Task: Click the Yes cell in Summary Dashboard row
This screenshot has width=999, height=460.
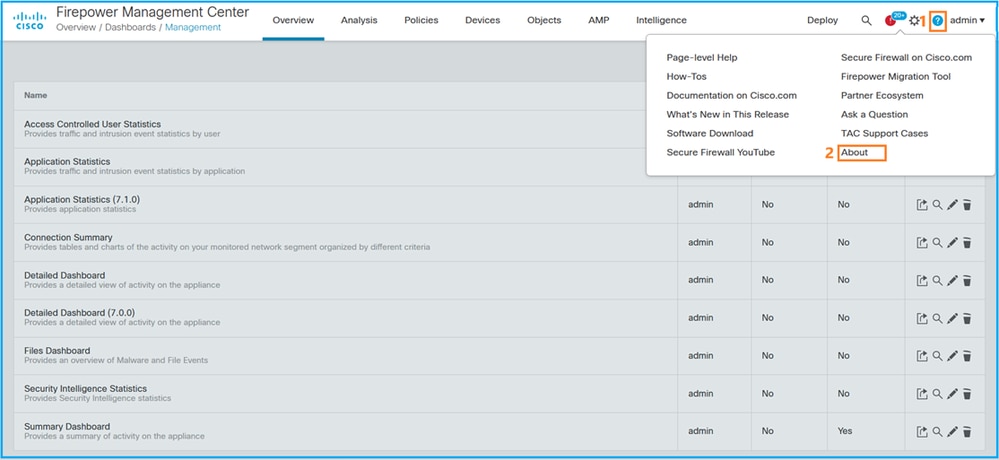Action: click(845, 431)
